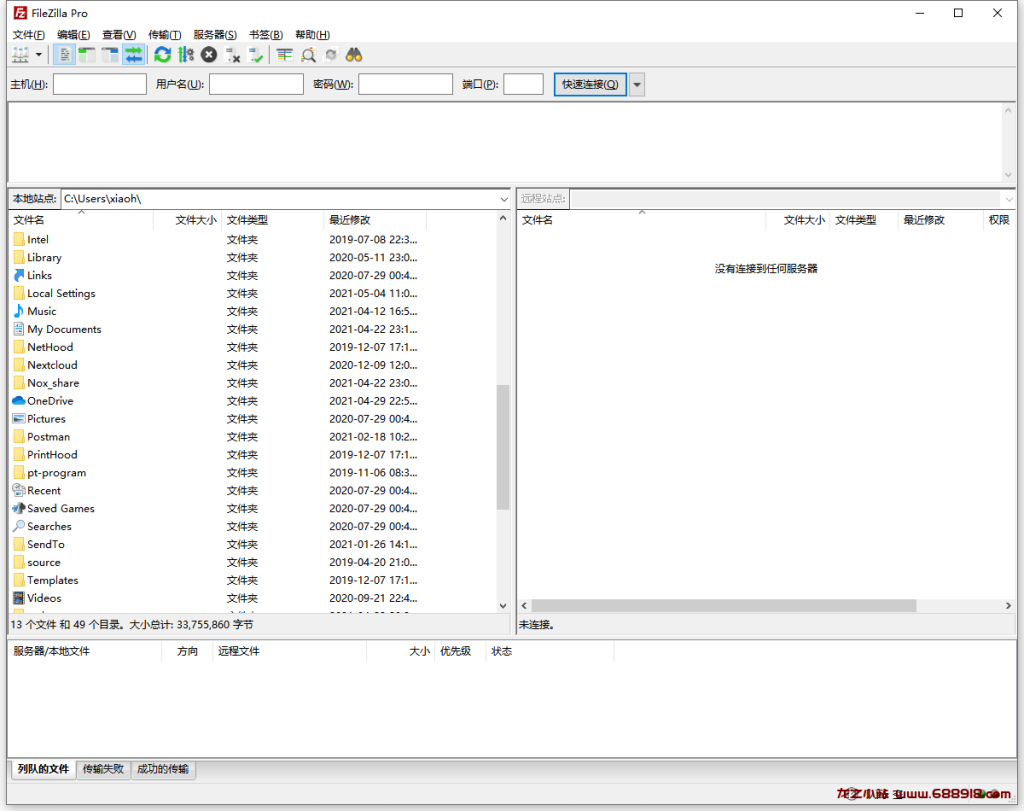Select the Searches magnifier icon

coord(19,526)
